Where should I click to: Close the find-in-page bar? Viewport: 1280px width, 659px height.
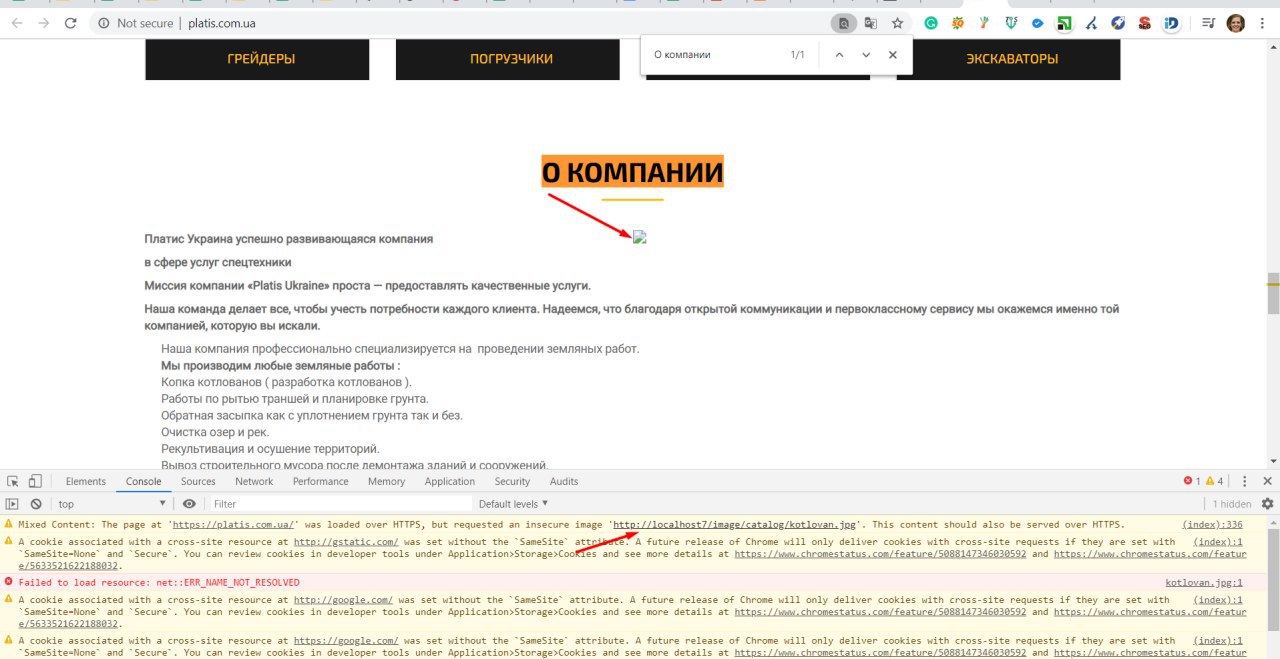[893, 55]
